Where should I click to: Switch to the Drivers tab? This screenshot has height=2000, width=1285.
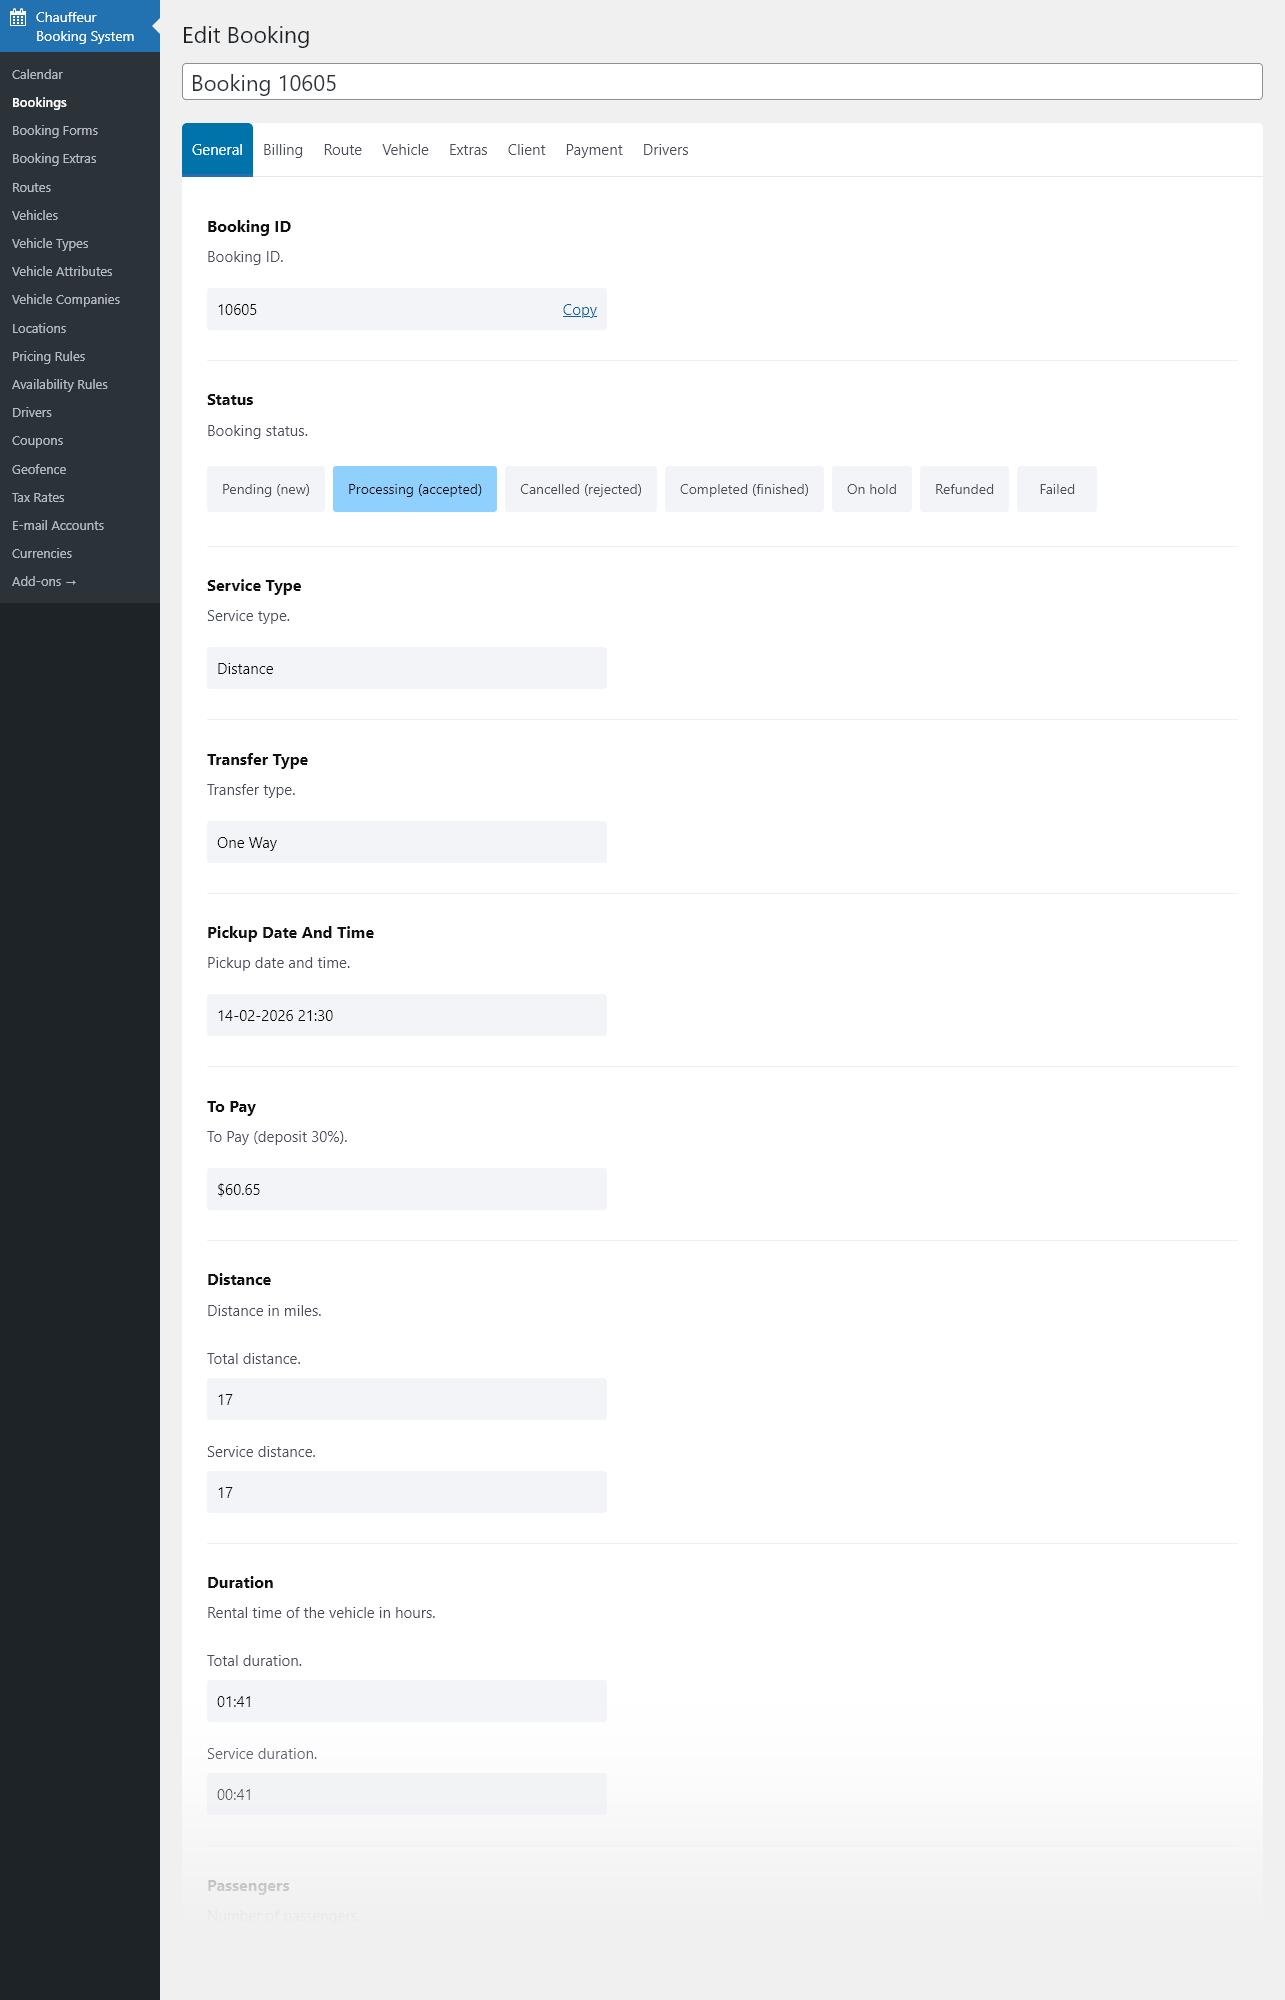[x=665, y=150]
